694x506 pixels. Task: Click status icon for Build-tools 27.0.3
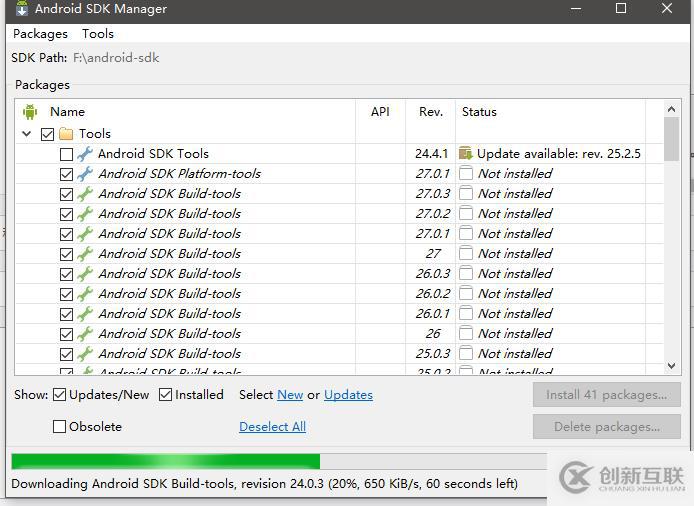pos(466,193)
